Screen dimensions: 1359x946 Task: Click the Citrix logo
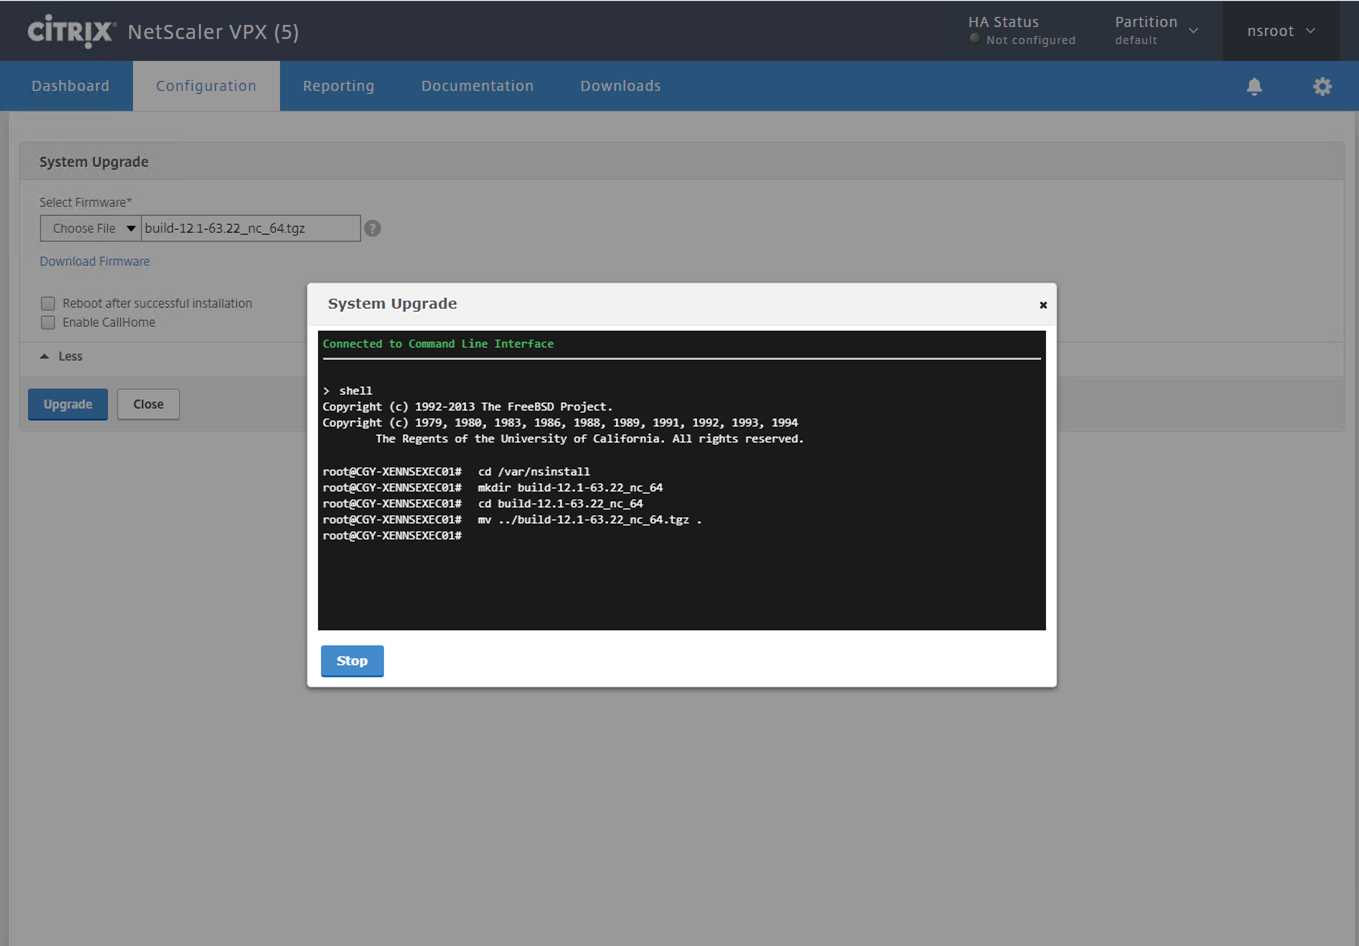pyautogui.click(x=71, y=31)
